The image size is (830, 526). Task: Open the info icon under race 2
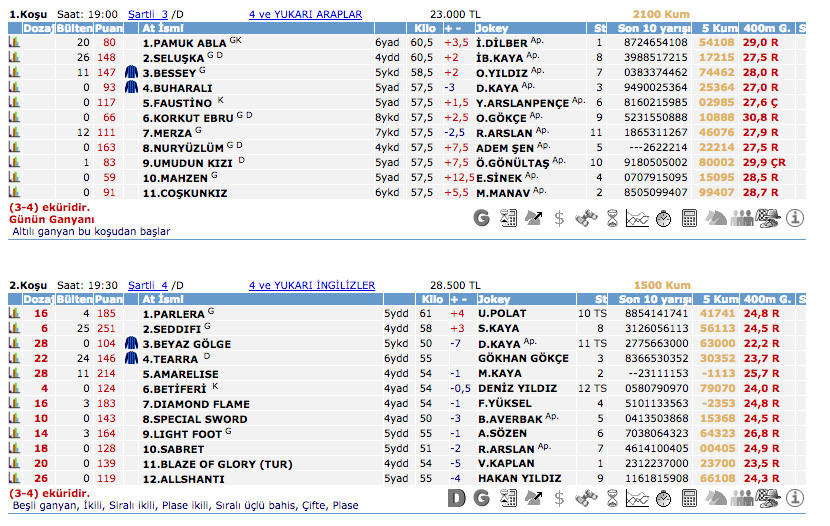[x=795, y=497]
